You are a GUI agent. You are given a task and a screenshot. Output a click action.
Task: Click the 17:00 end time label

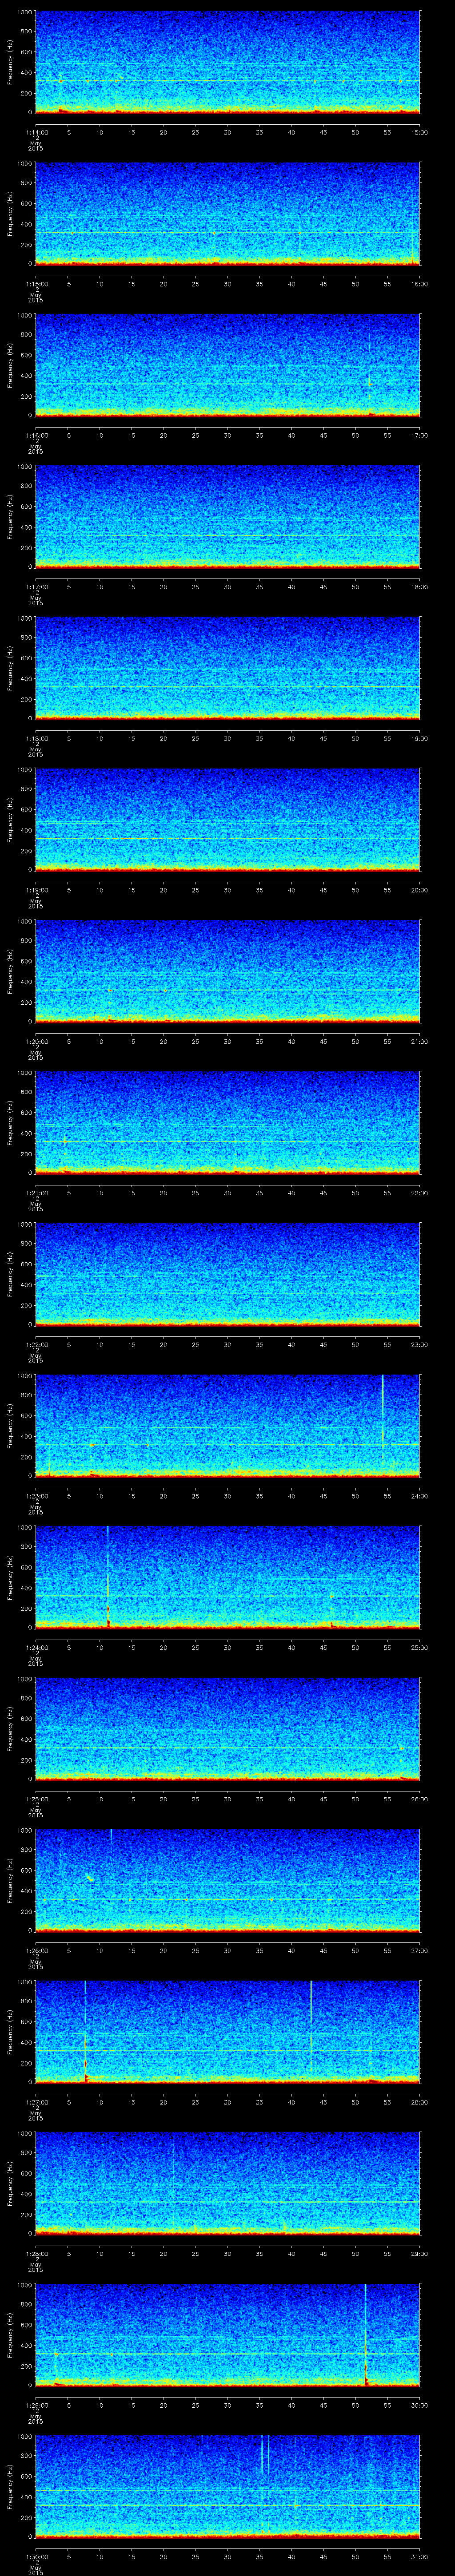(x=420, y=435)
